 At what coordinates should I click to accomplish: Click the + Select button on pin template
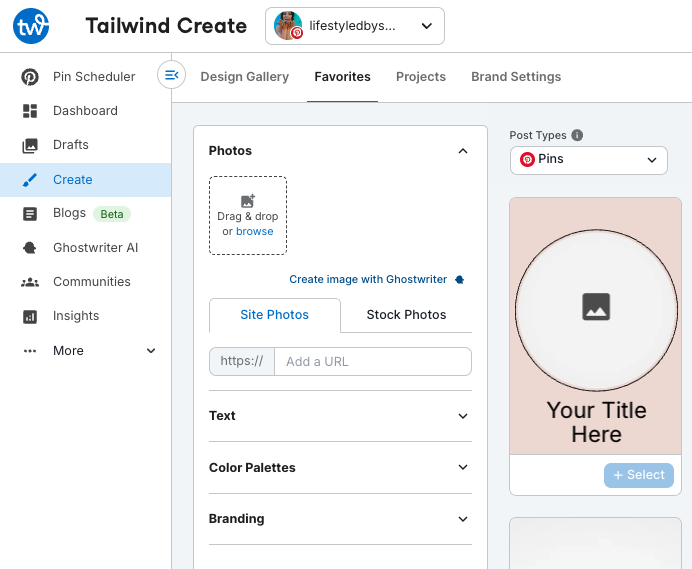pyautogui.click(x=639, y=475)
